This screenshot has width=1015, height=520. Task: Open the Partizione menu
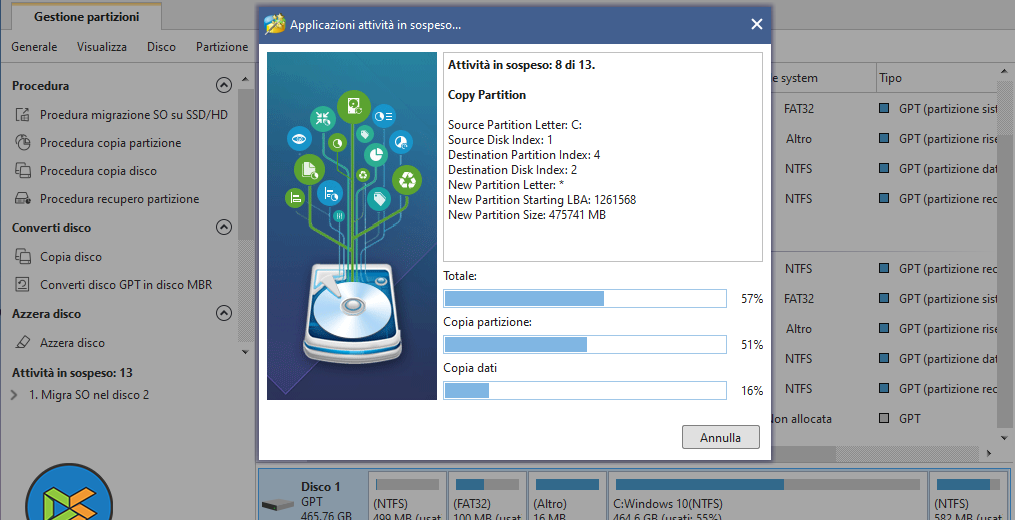(222, 47)
